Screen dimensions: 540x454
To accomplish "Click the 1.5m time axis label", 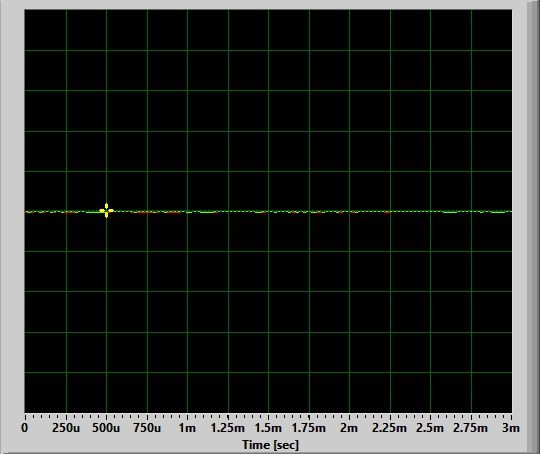I will pos(268,428).
